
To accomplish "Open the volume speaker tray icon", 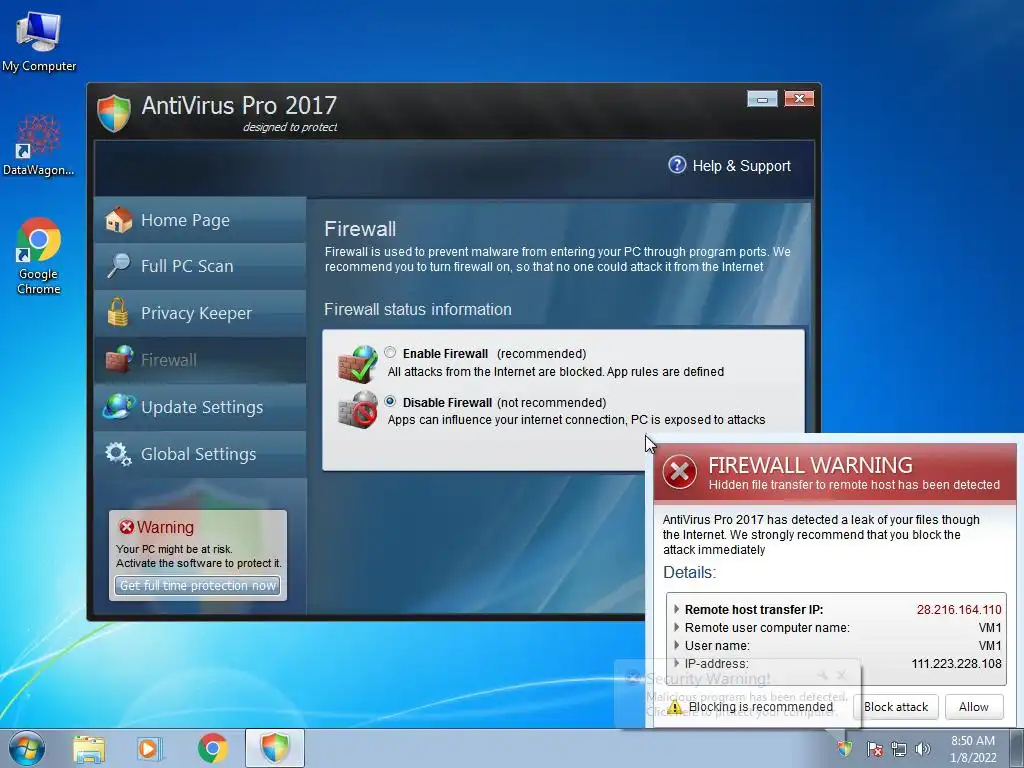I will pyautogui.click(x=922, y=749).
